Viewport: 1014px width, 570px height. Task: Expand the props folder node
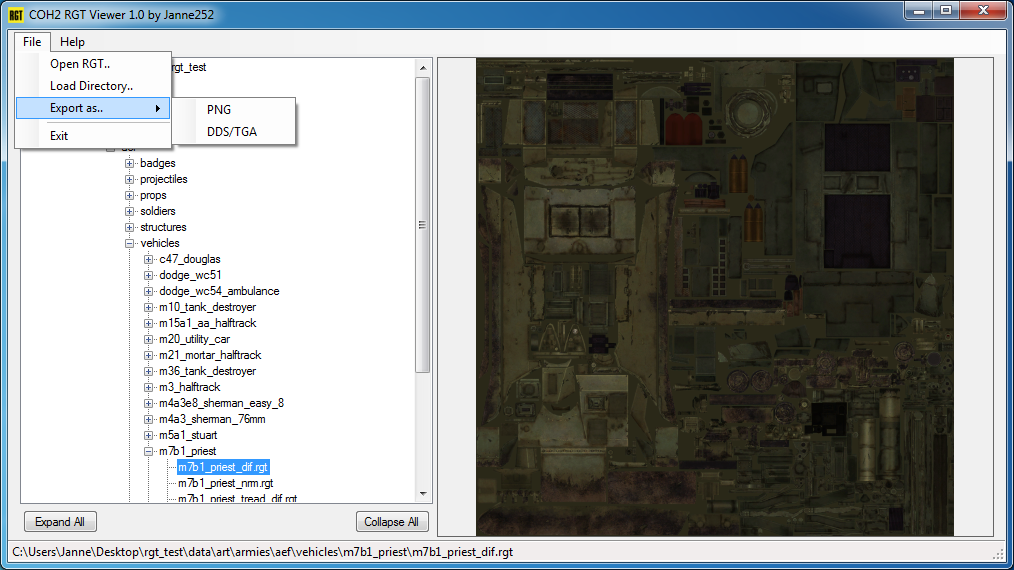tap(129, 195)
